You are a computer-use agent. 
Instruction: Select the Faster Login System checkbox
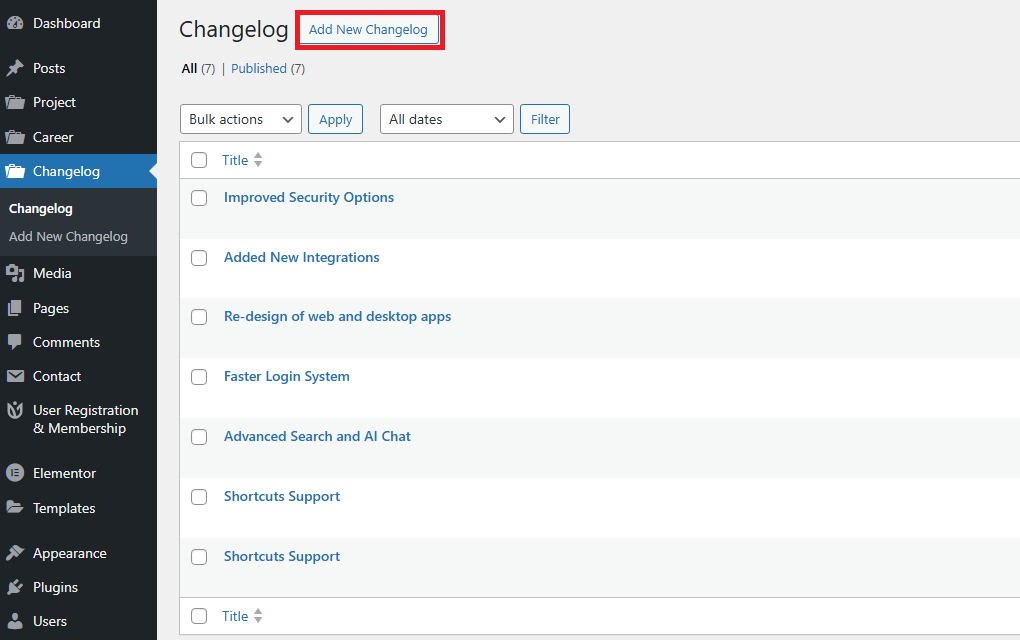pyautogui.click(x=199, y=377)
